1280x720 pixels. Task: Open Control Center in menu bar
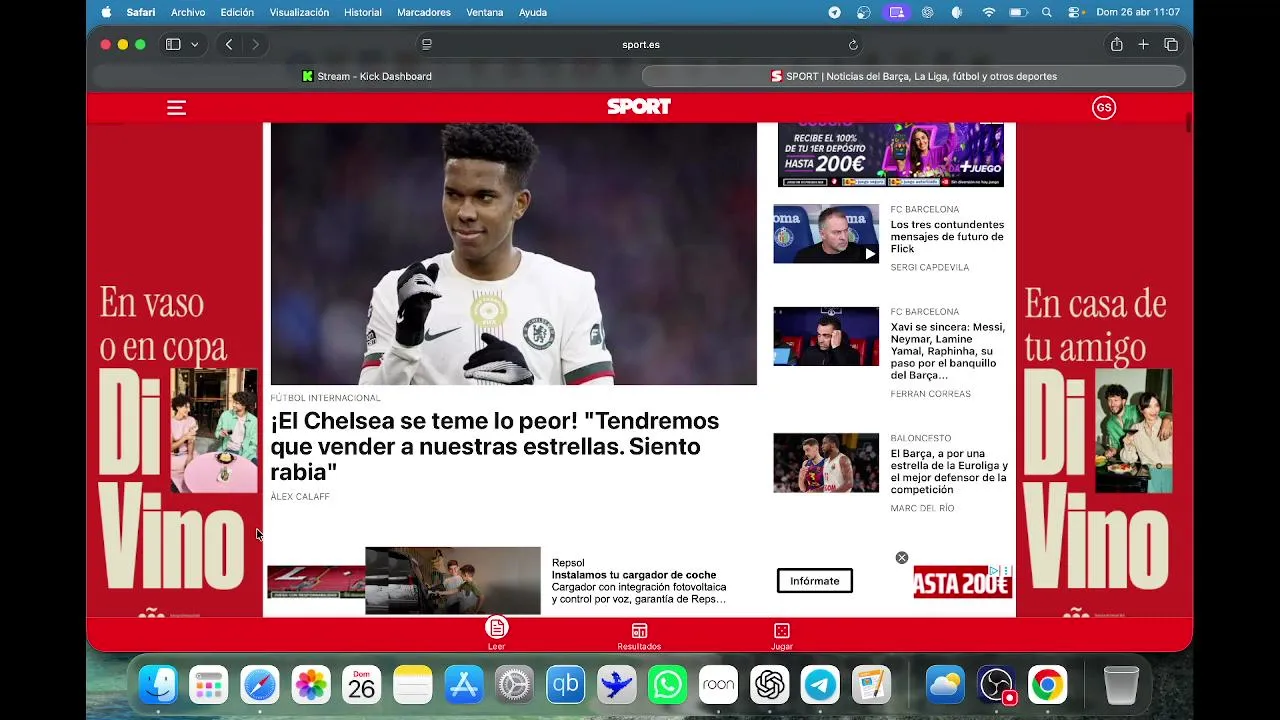pos(1075,12)
